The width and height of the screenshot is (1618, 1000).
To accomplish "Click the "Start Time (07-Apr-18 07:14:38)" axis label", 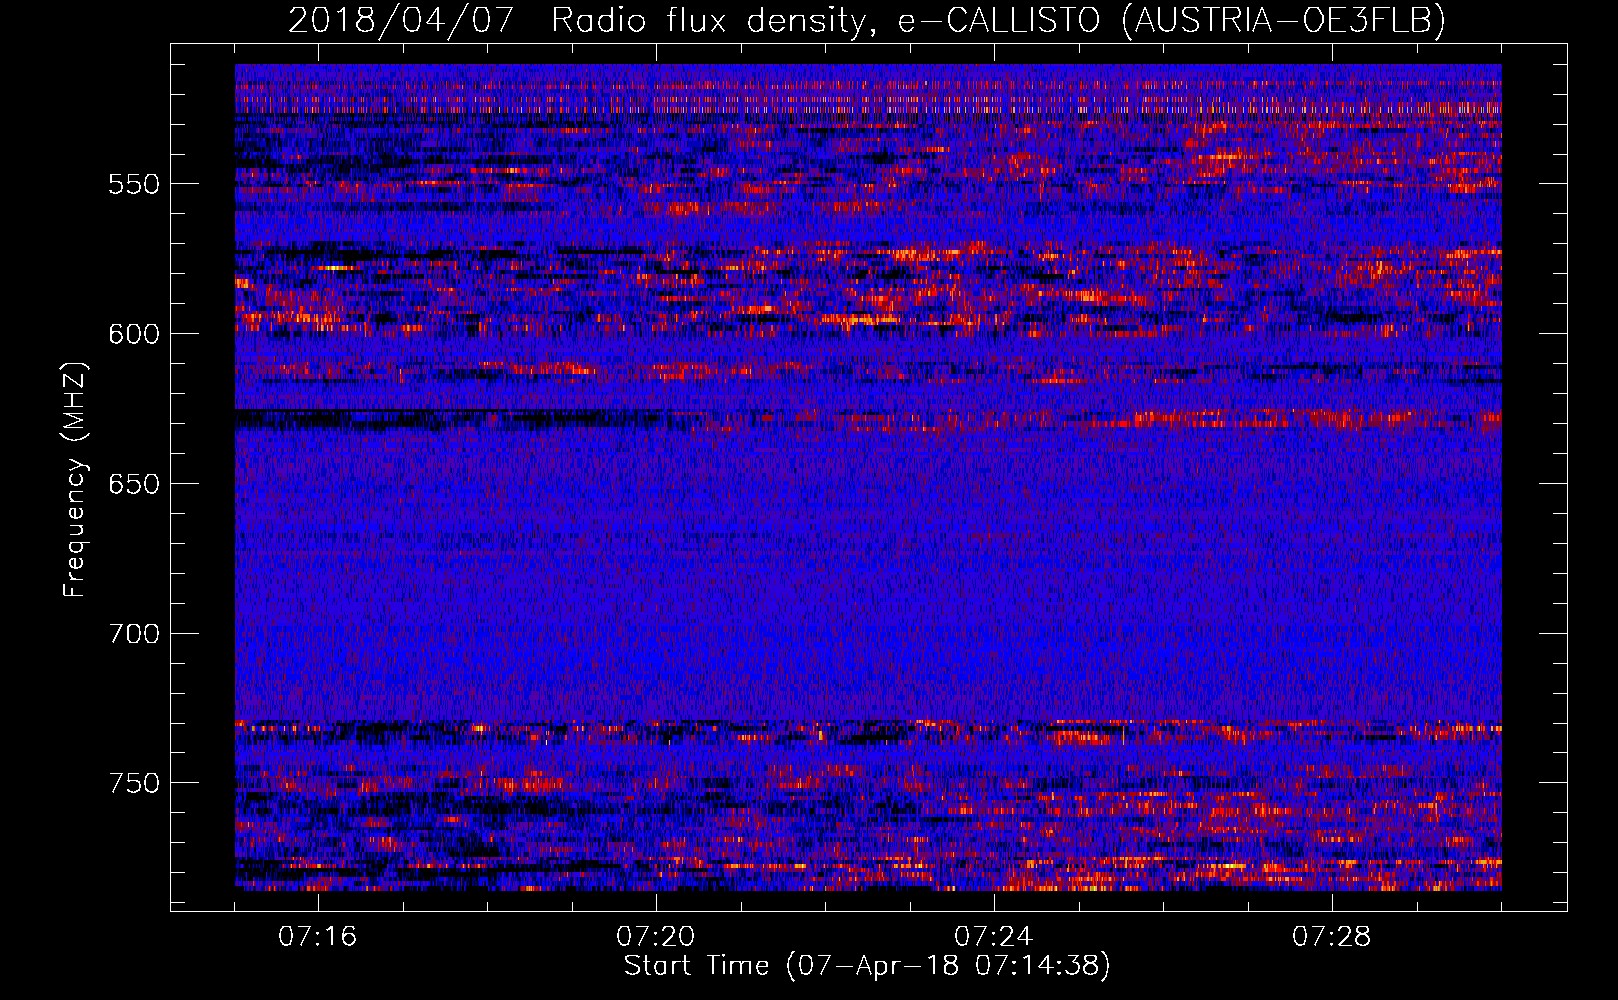I will pyautogui.click(x=867, y=966).
